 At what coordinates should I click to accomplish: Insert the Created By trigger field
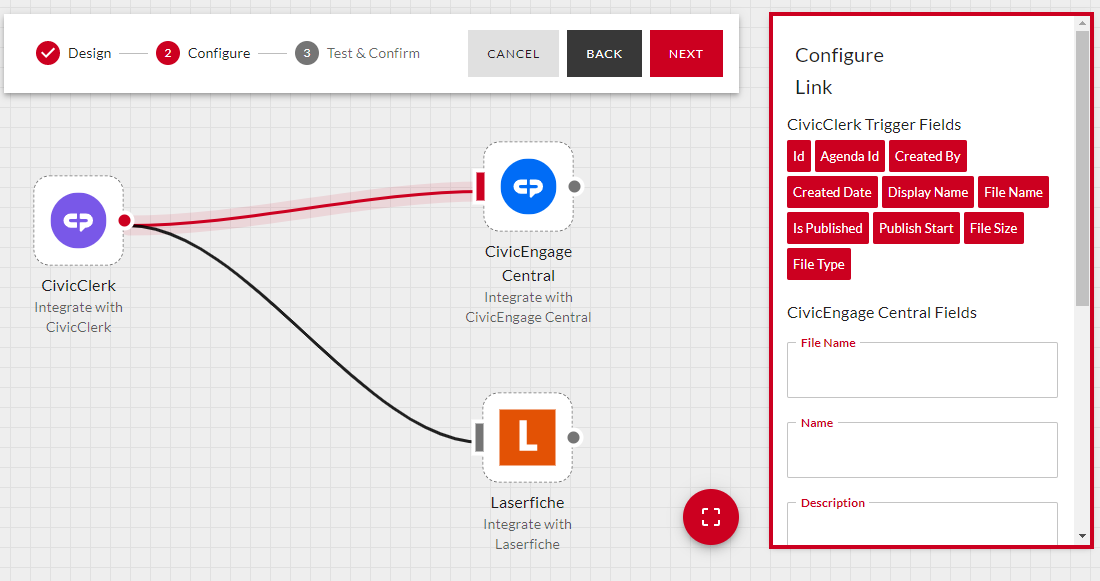coord(927,156)
